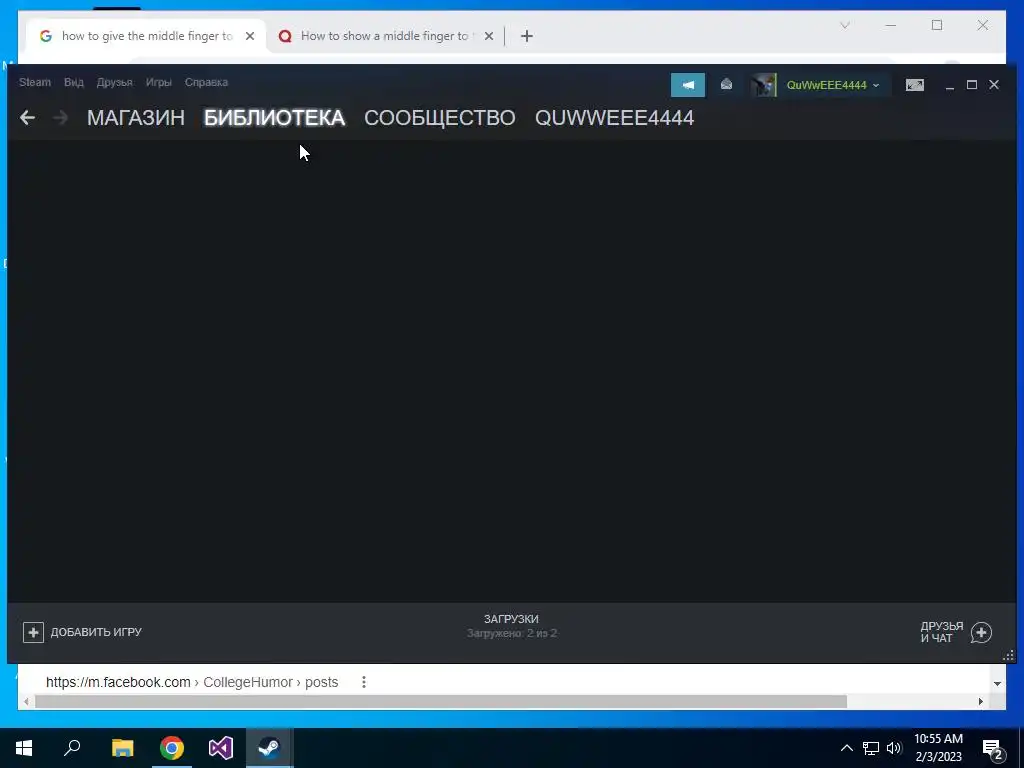
Task: Go to the МАГАЗИН tab
Action: click(136, 118)
